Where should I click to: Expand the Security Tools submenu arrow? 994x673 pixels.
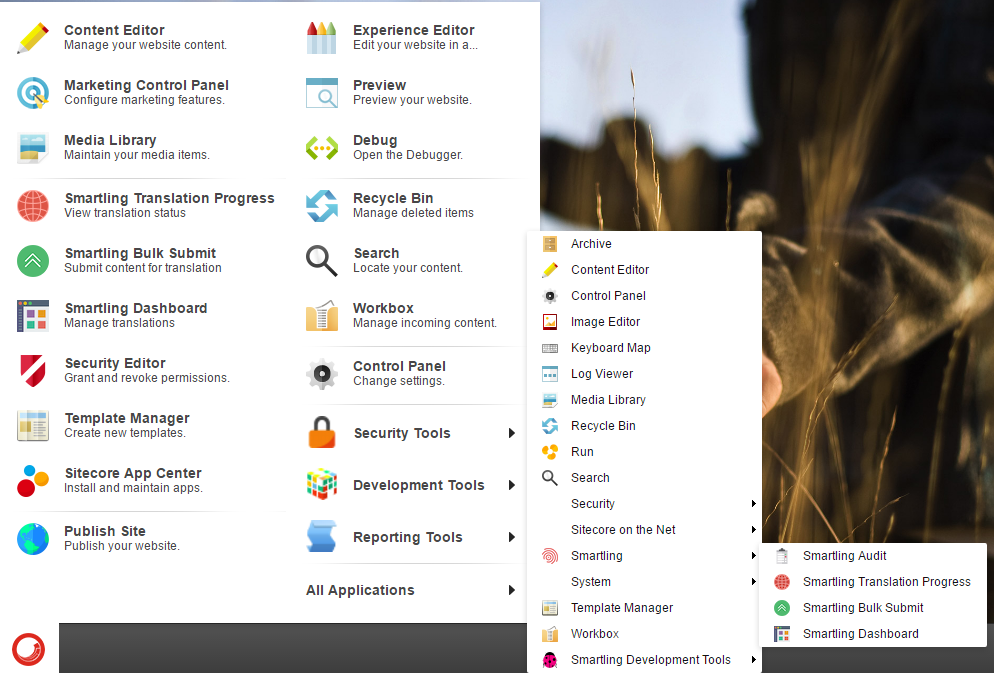pos(512,433)
